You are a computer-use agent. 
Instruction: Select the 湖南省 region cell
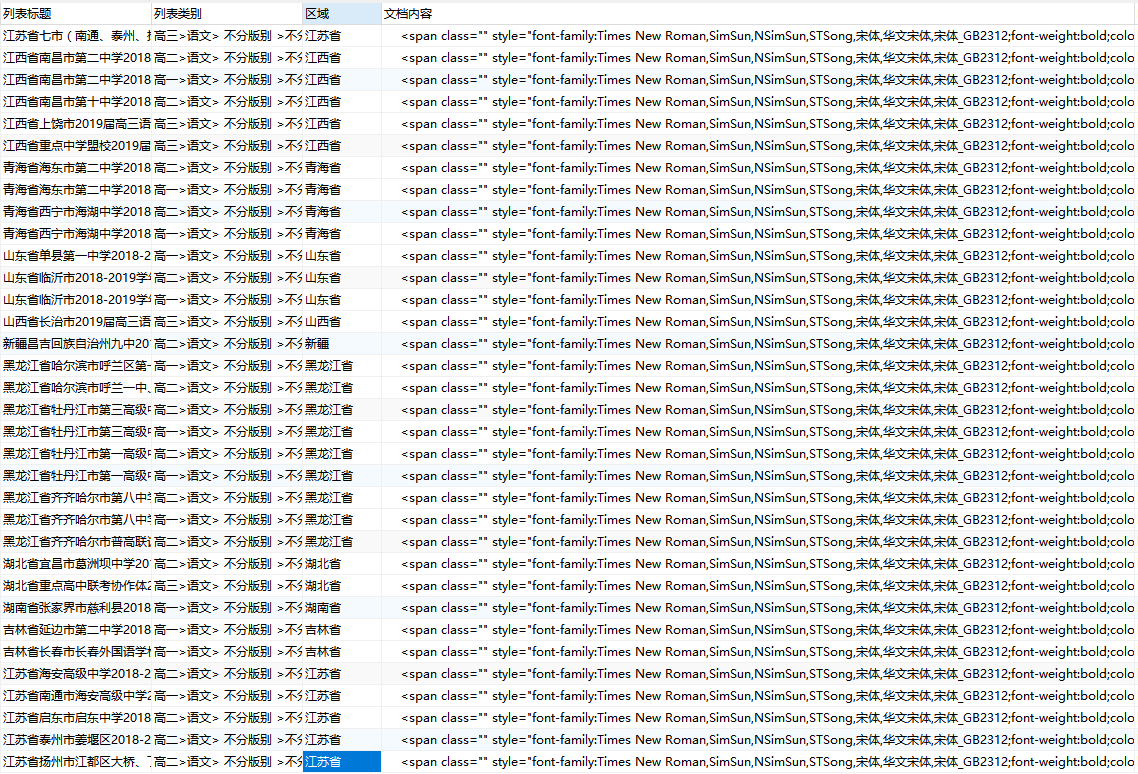tap(341, 608)
